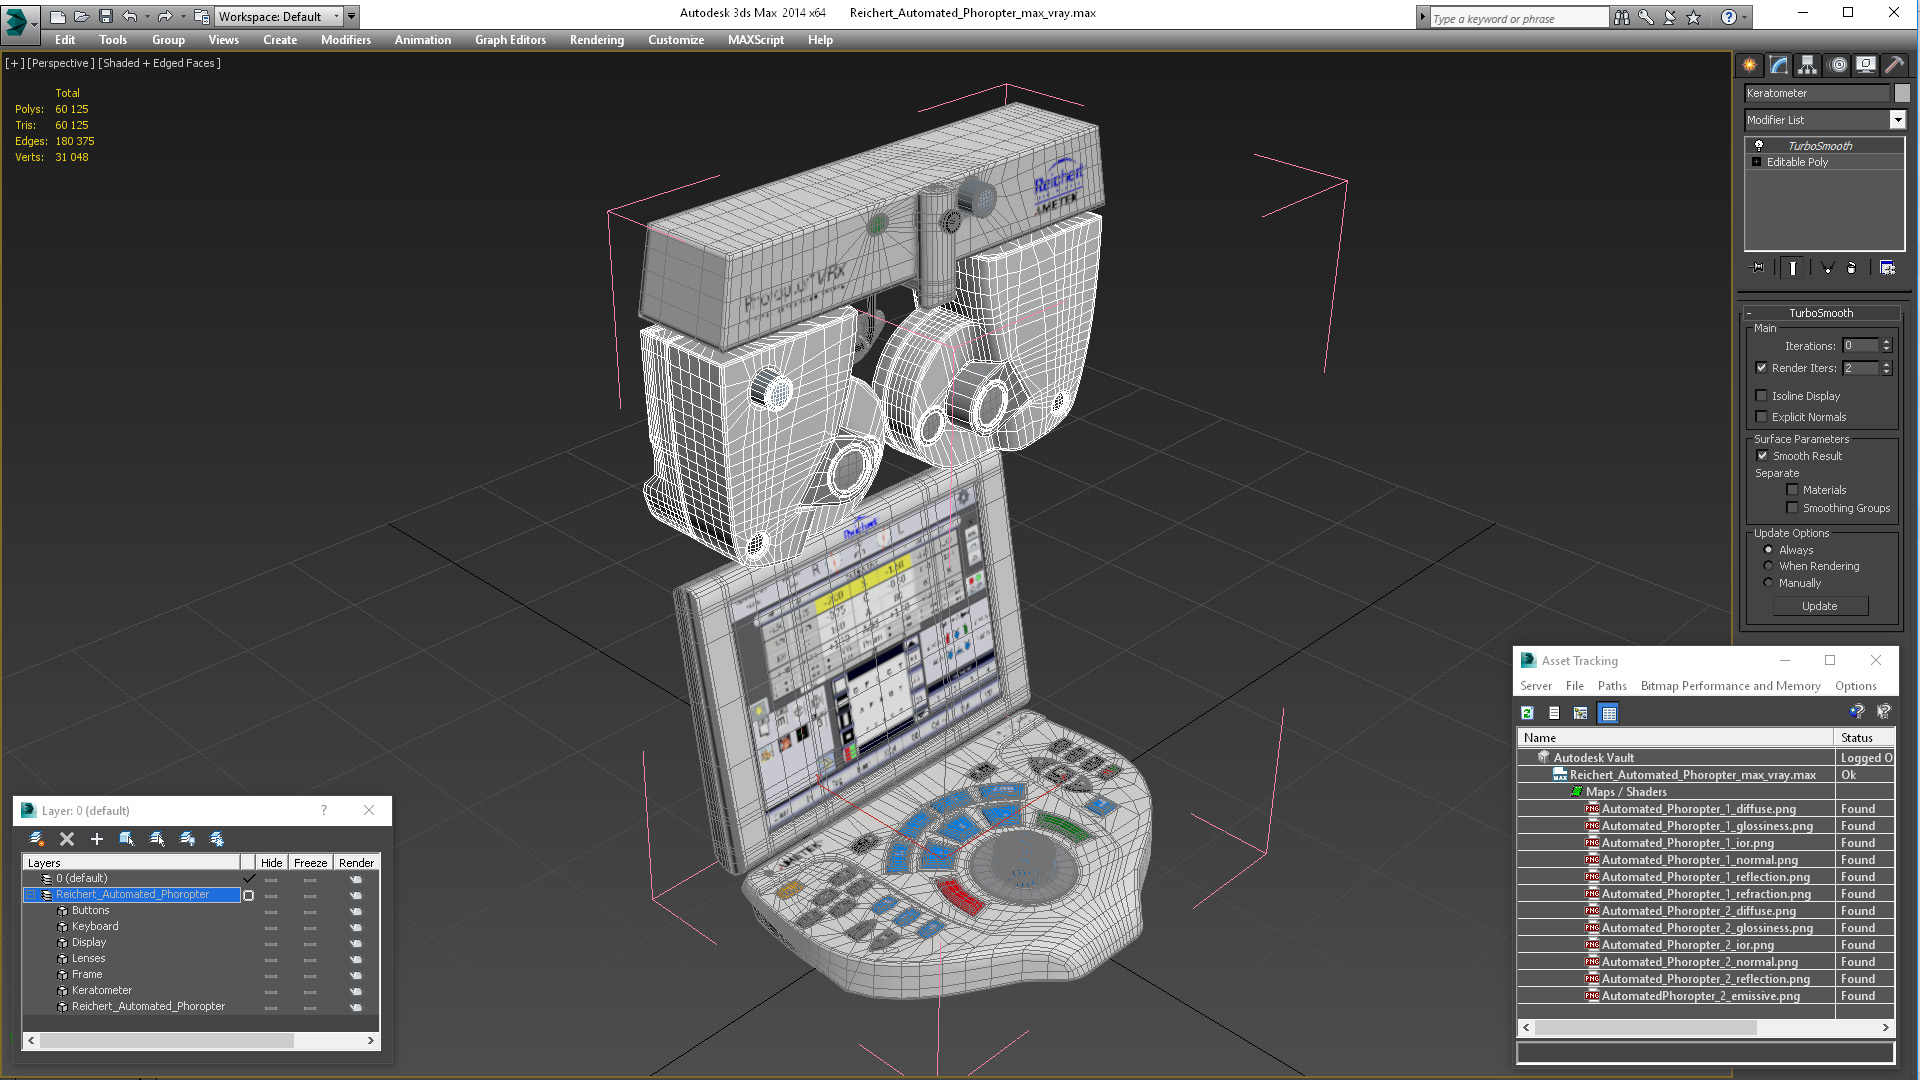Click Asset Tracking horizontal scrollbar
Viewport: 1920px width, 1080px height.
pos(1705,1028)
